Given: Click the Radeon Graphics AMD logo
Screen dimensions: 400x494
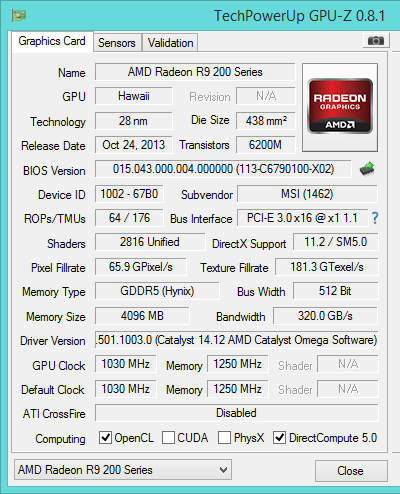Looking at the screenshot, I should pyautogui.click(x=340, y=107).
